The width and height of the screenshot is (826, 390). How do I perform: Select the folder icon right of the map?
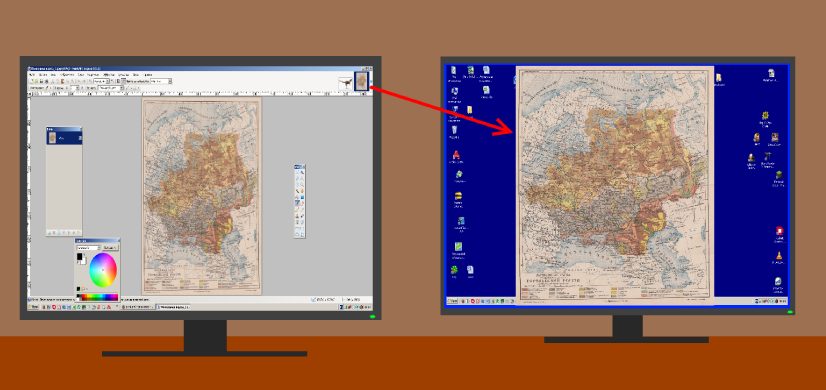click(719, 77)
